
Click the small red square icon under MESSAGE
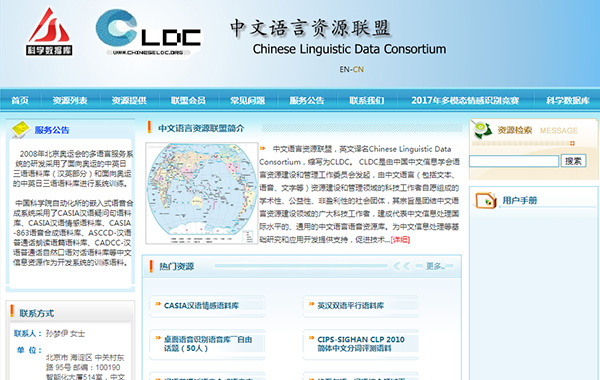click(x=572, y=143)
